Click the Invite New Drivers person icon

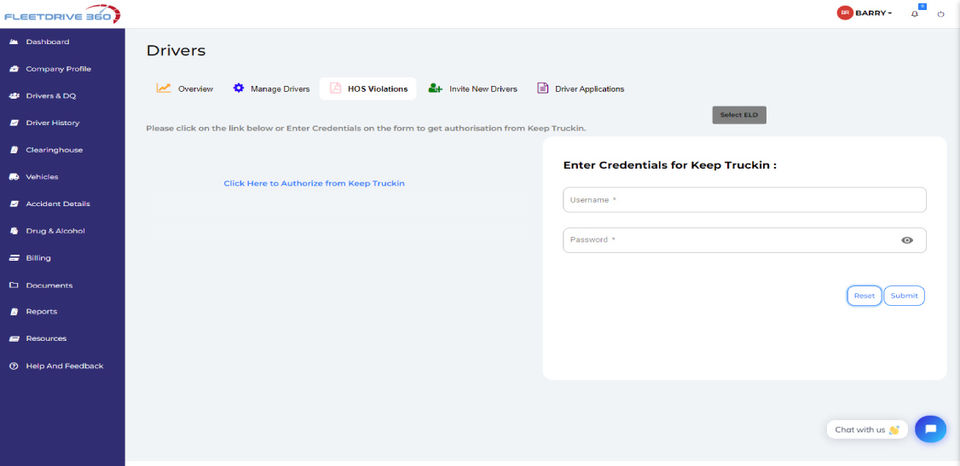tap(435, 88)
